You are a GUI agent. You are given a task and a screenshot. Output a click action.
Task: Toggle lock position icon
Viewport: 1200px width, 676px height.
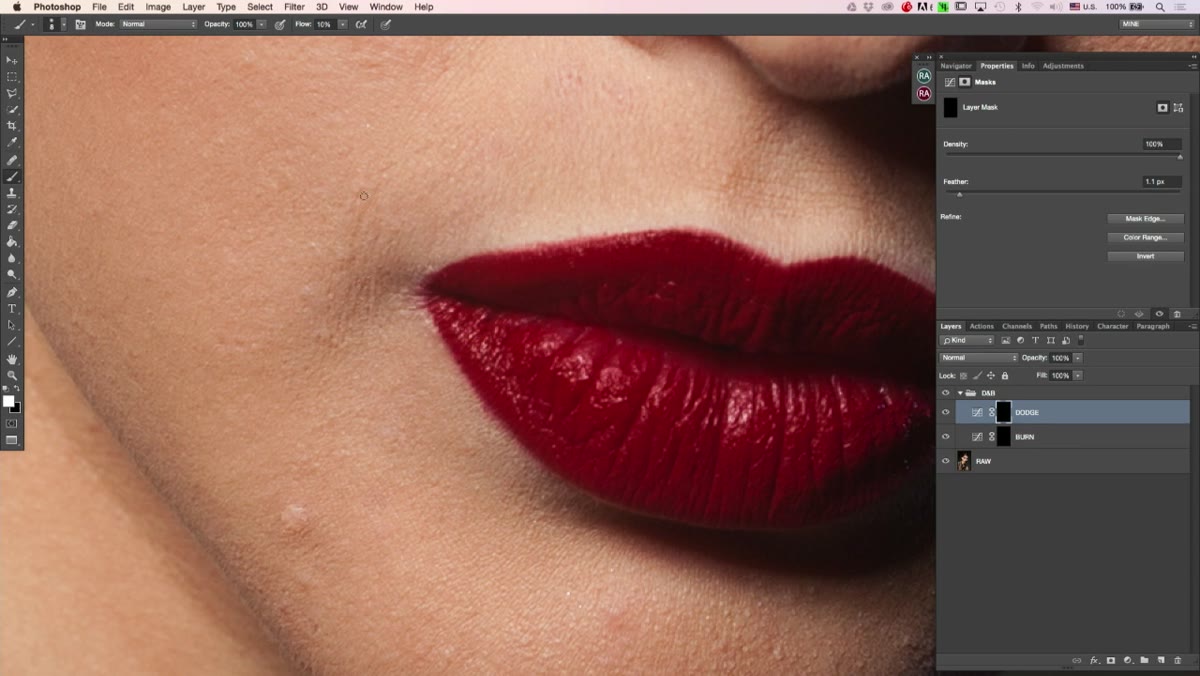point(991,376)
